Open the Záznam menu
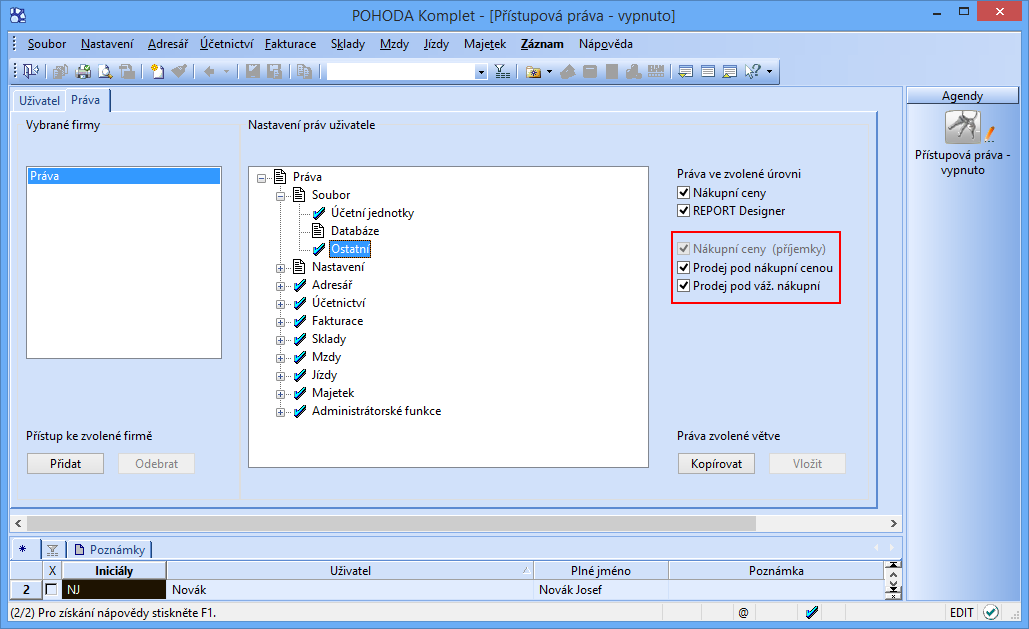Screen dimensions: 1029x629 point(542,44)
